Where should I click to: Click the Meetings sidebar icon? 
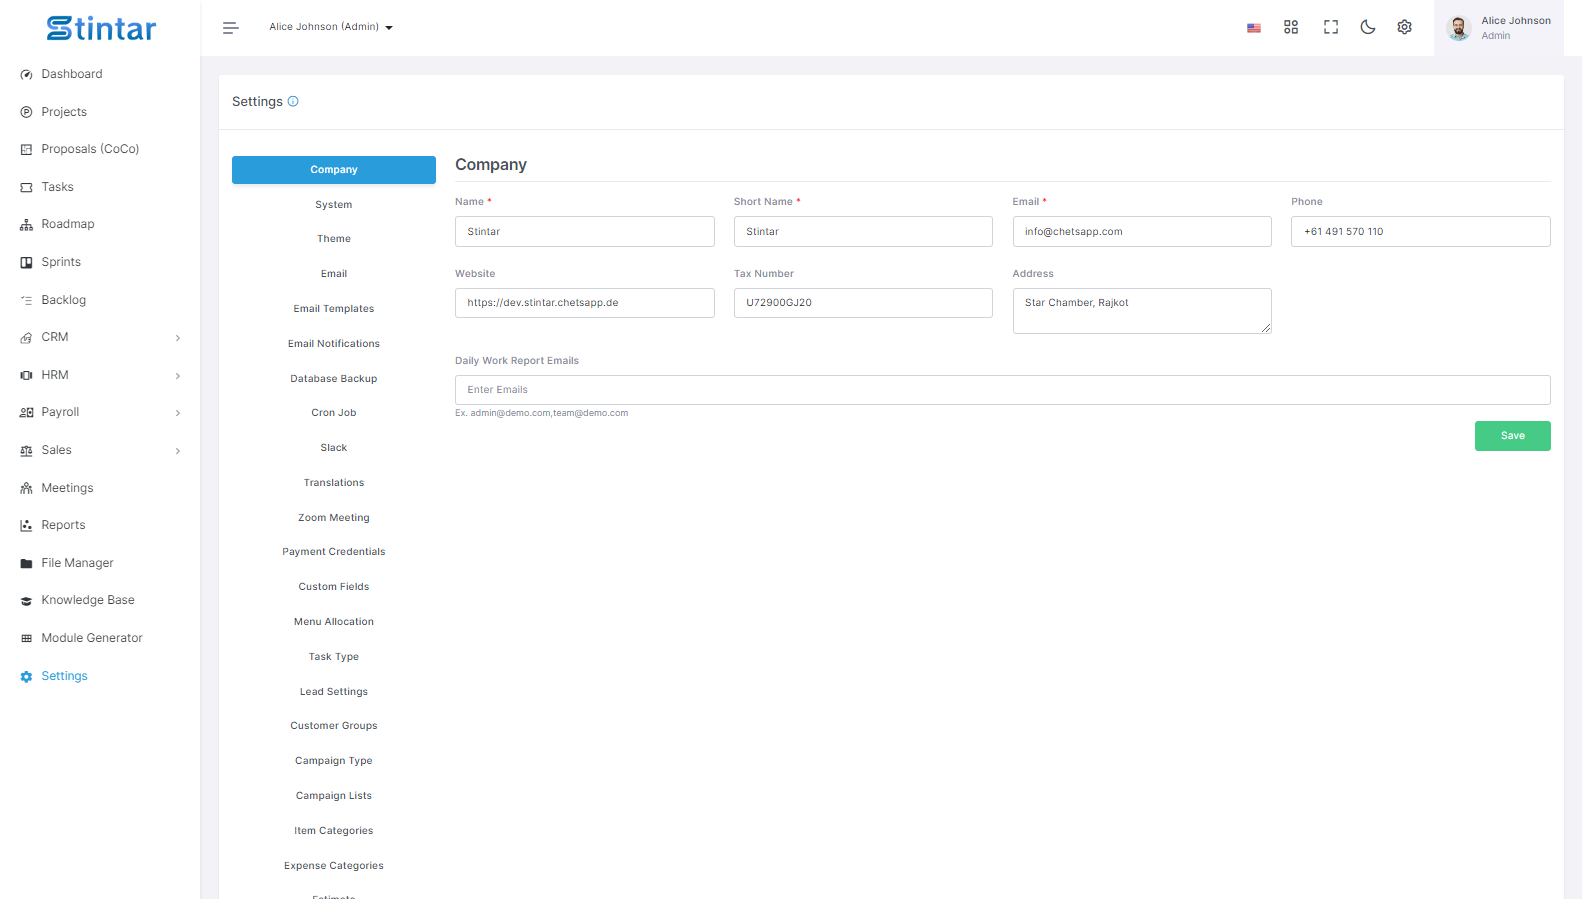coord(26,488)
